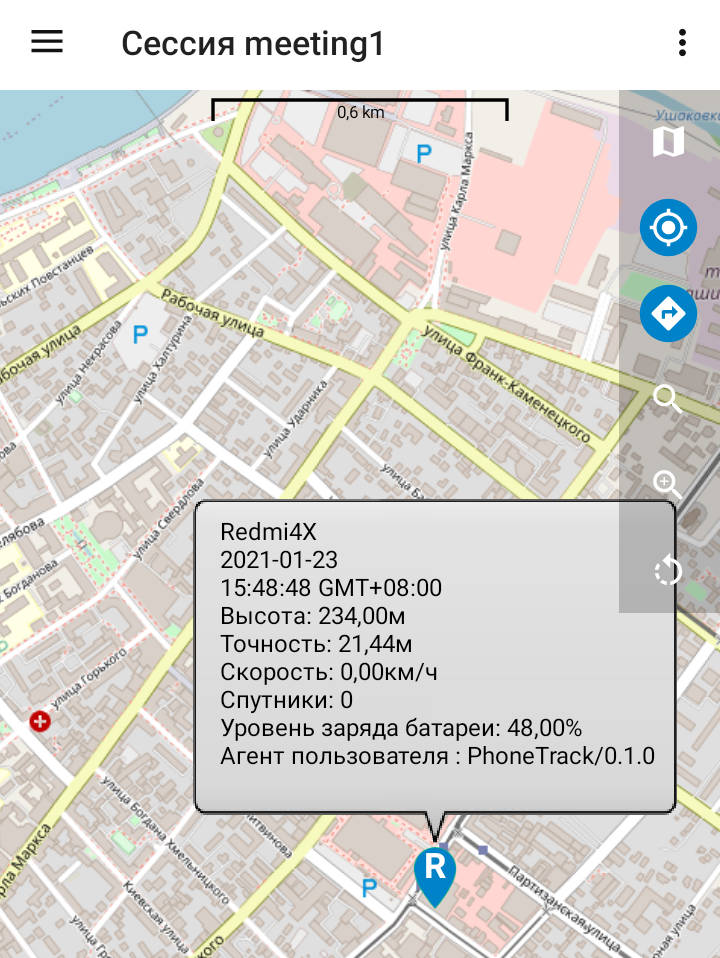
Task: Tap the улица Горького street label
Action: click(x=90, y=678)
